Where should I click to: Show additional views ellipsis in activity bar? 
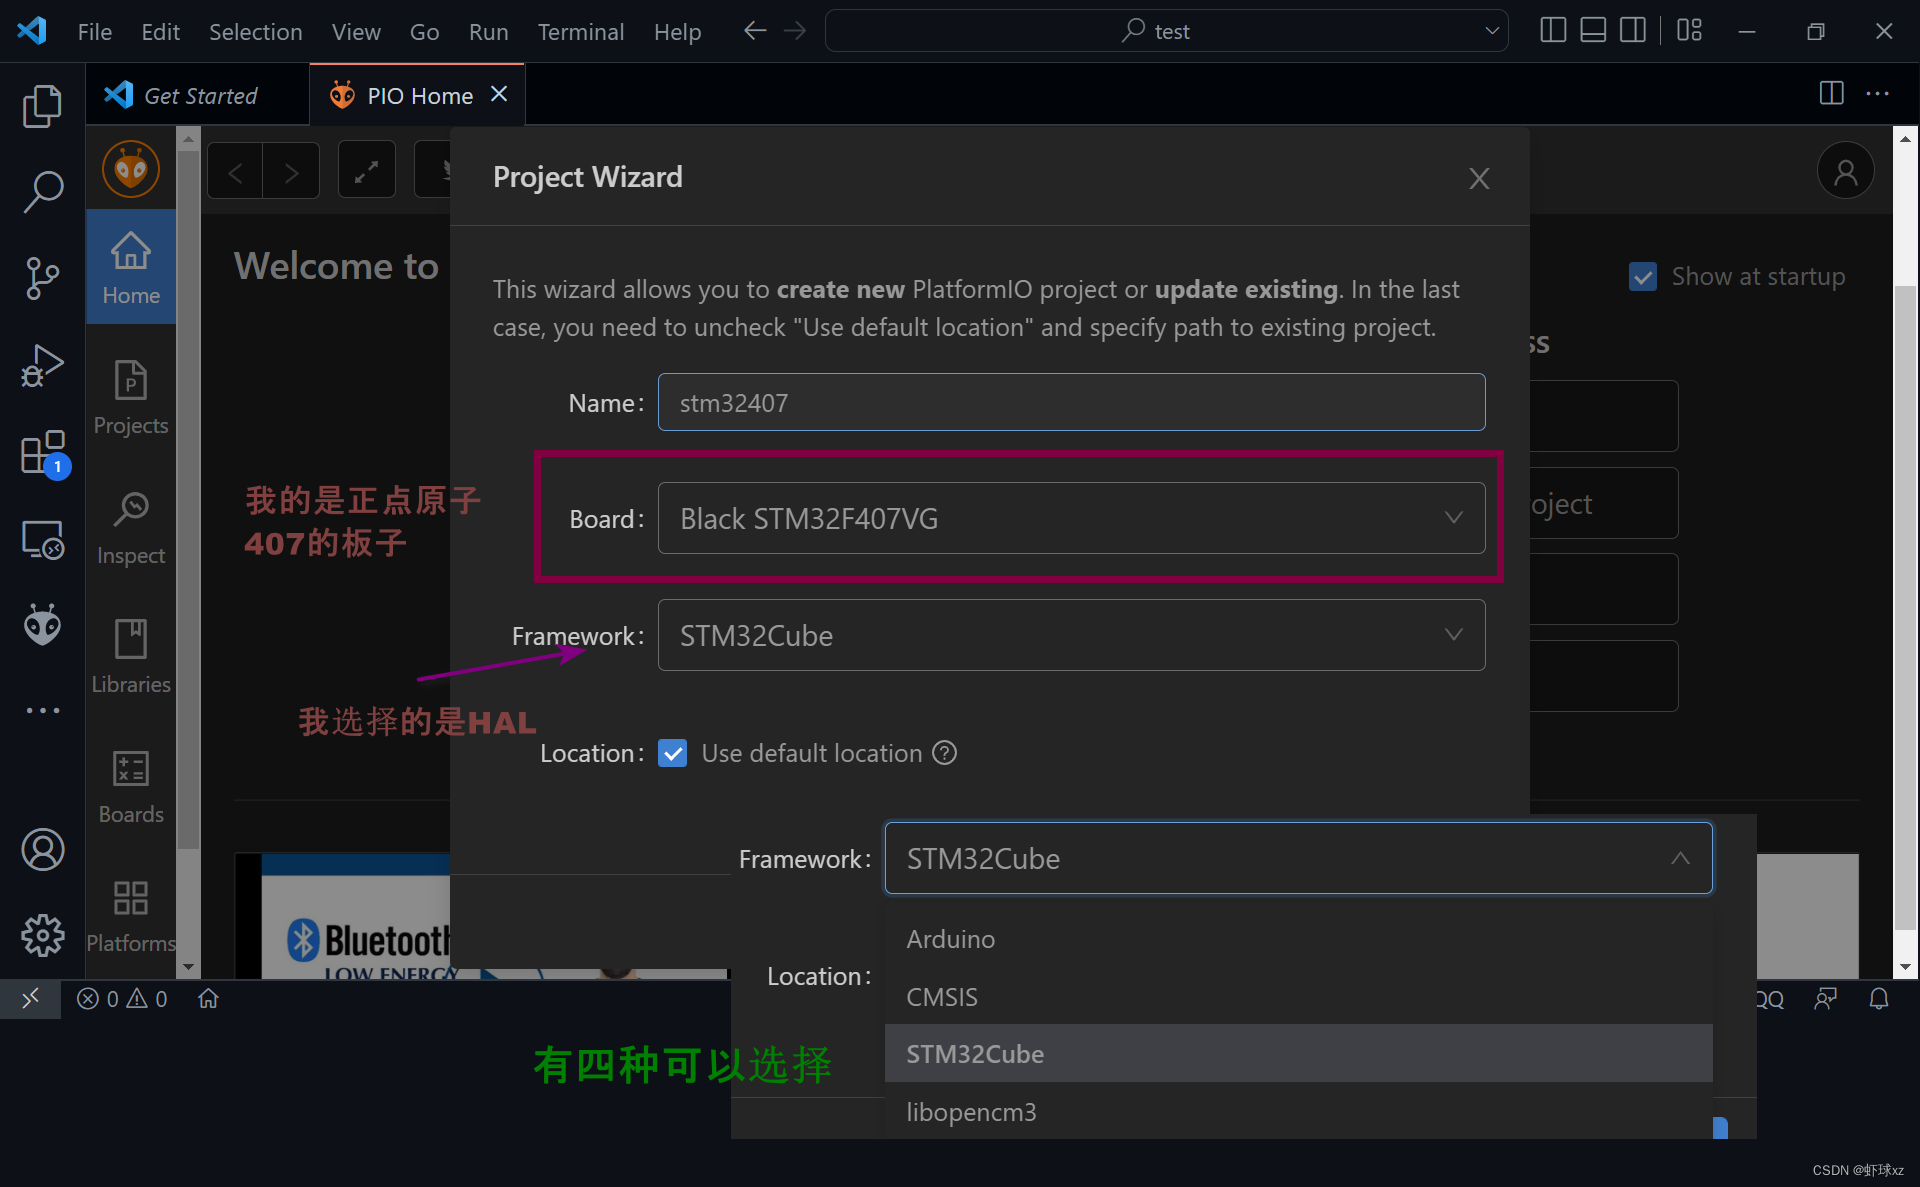point(42,710)
